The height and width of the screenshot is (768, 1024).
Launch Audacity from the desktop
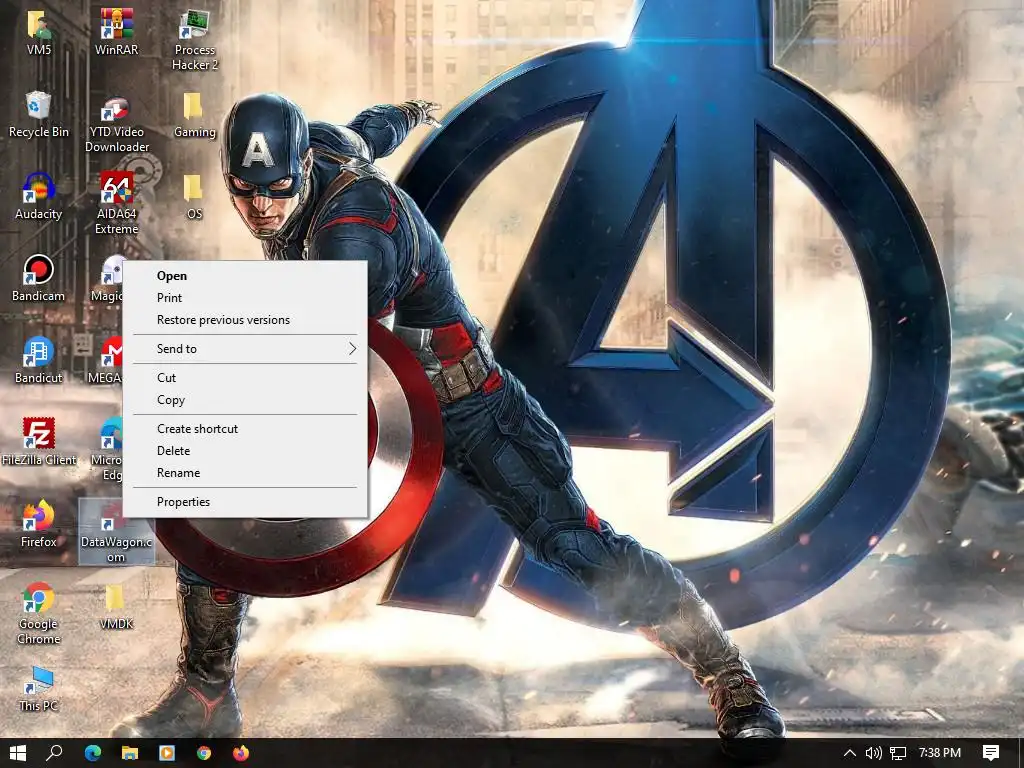[39, 196]
